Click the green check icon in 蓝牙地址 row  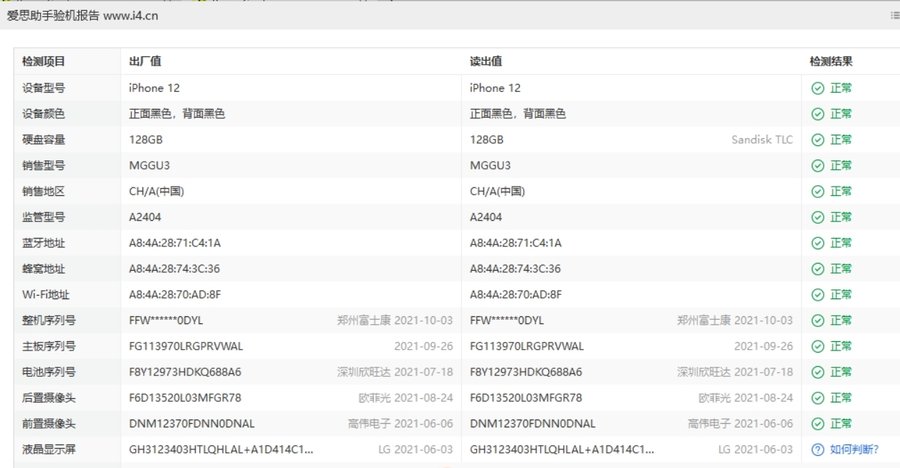click(x=817, y=243)
